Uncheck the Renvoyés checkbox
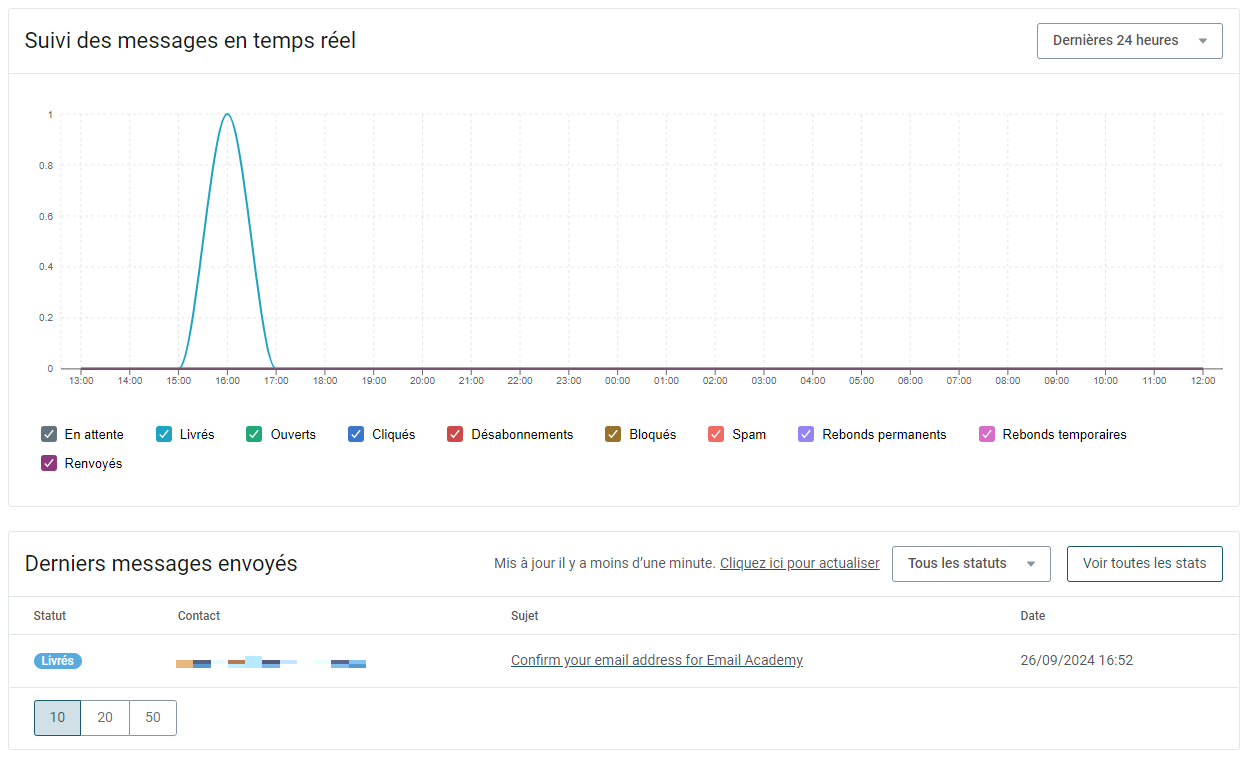 click(x=49, y=463)
